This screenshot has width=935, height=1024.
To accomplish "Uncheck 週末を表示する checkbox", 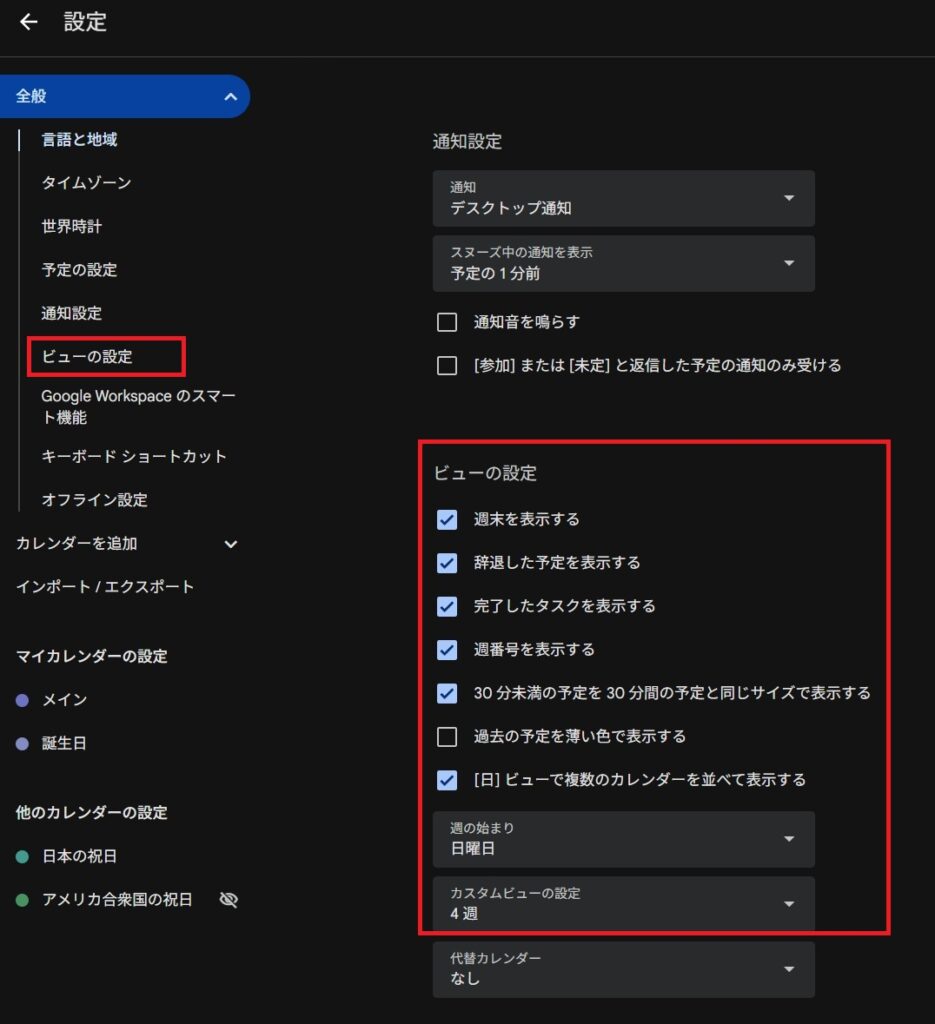I will coord(447,520).
